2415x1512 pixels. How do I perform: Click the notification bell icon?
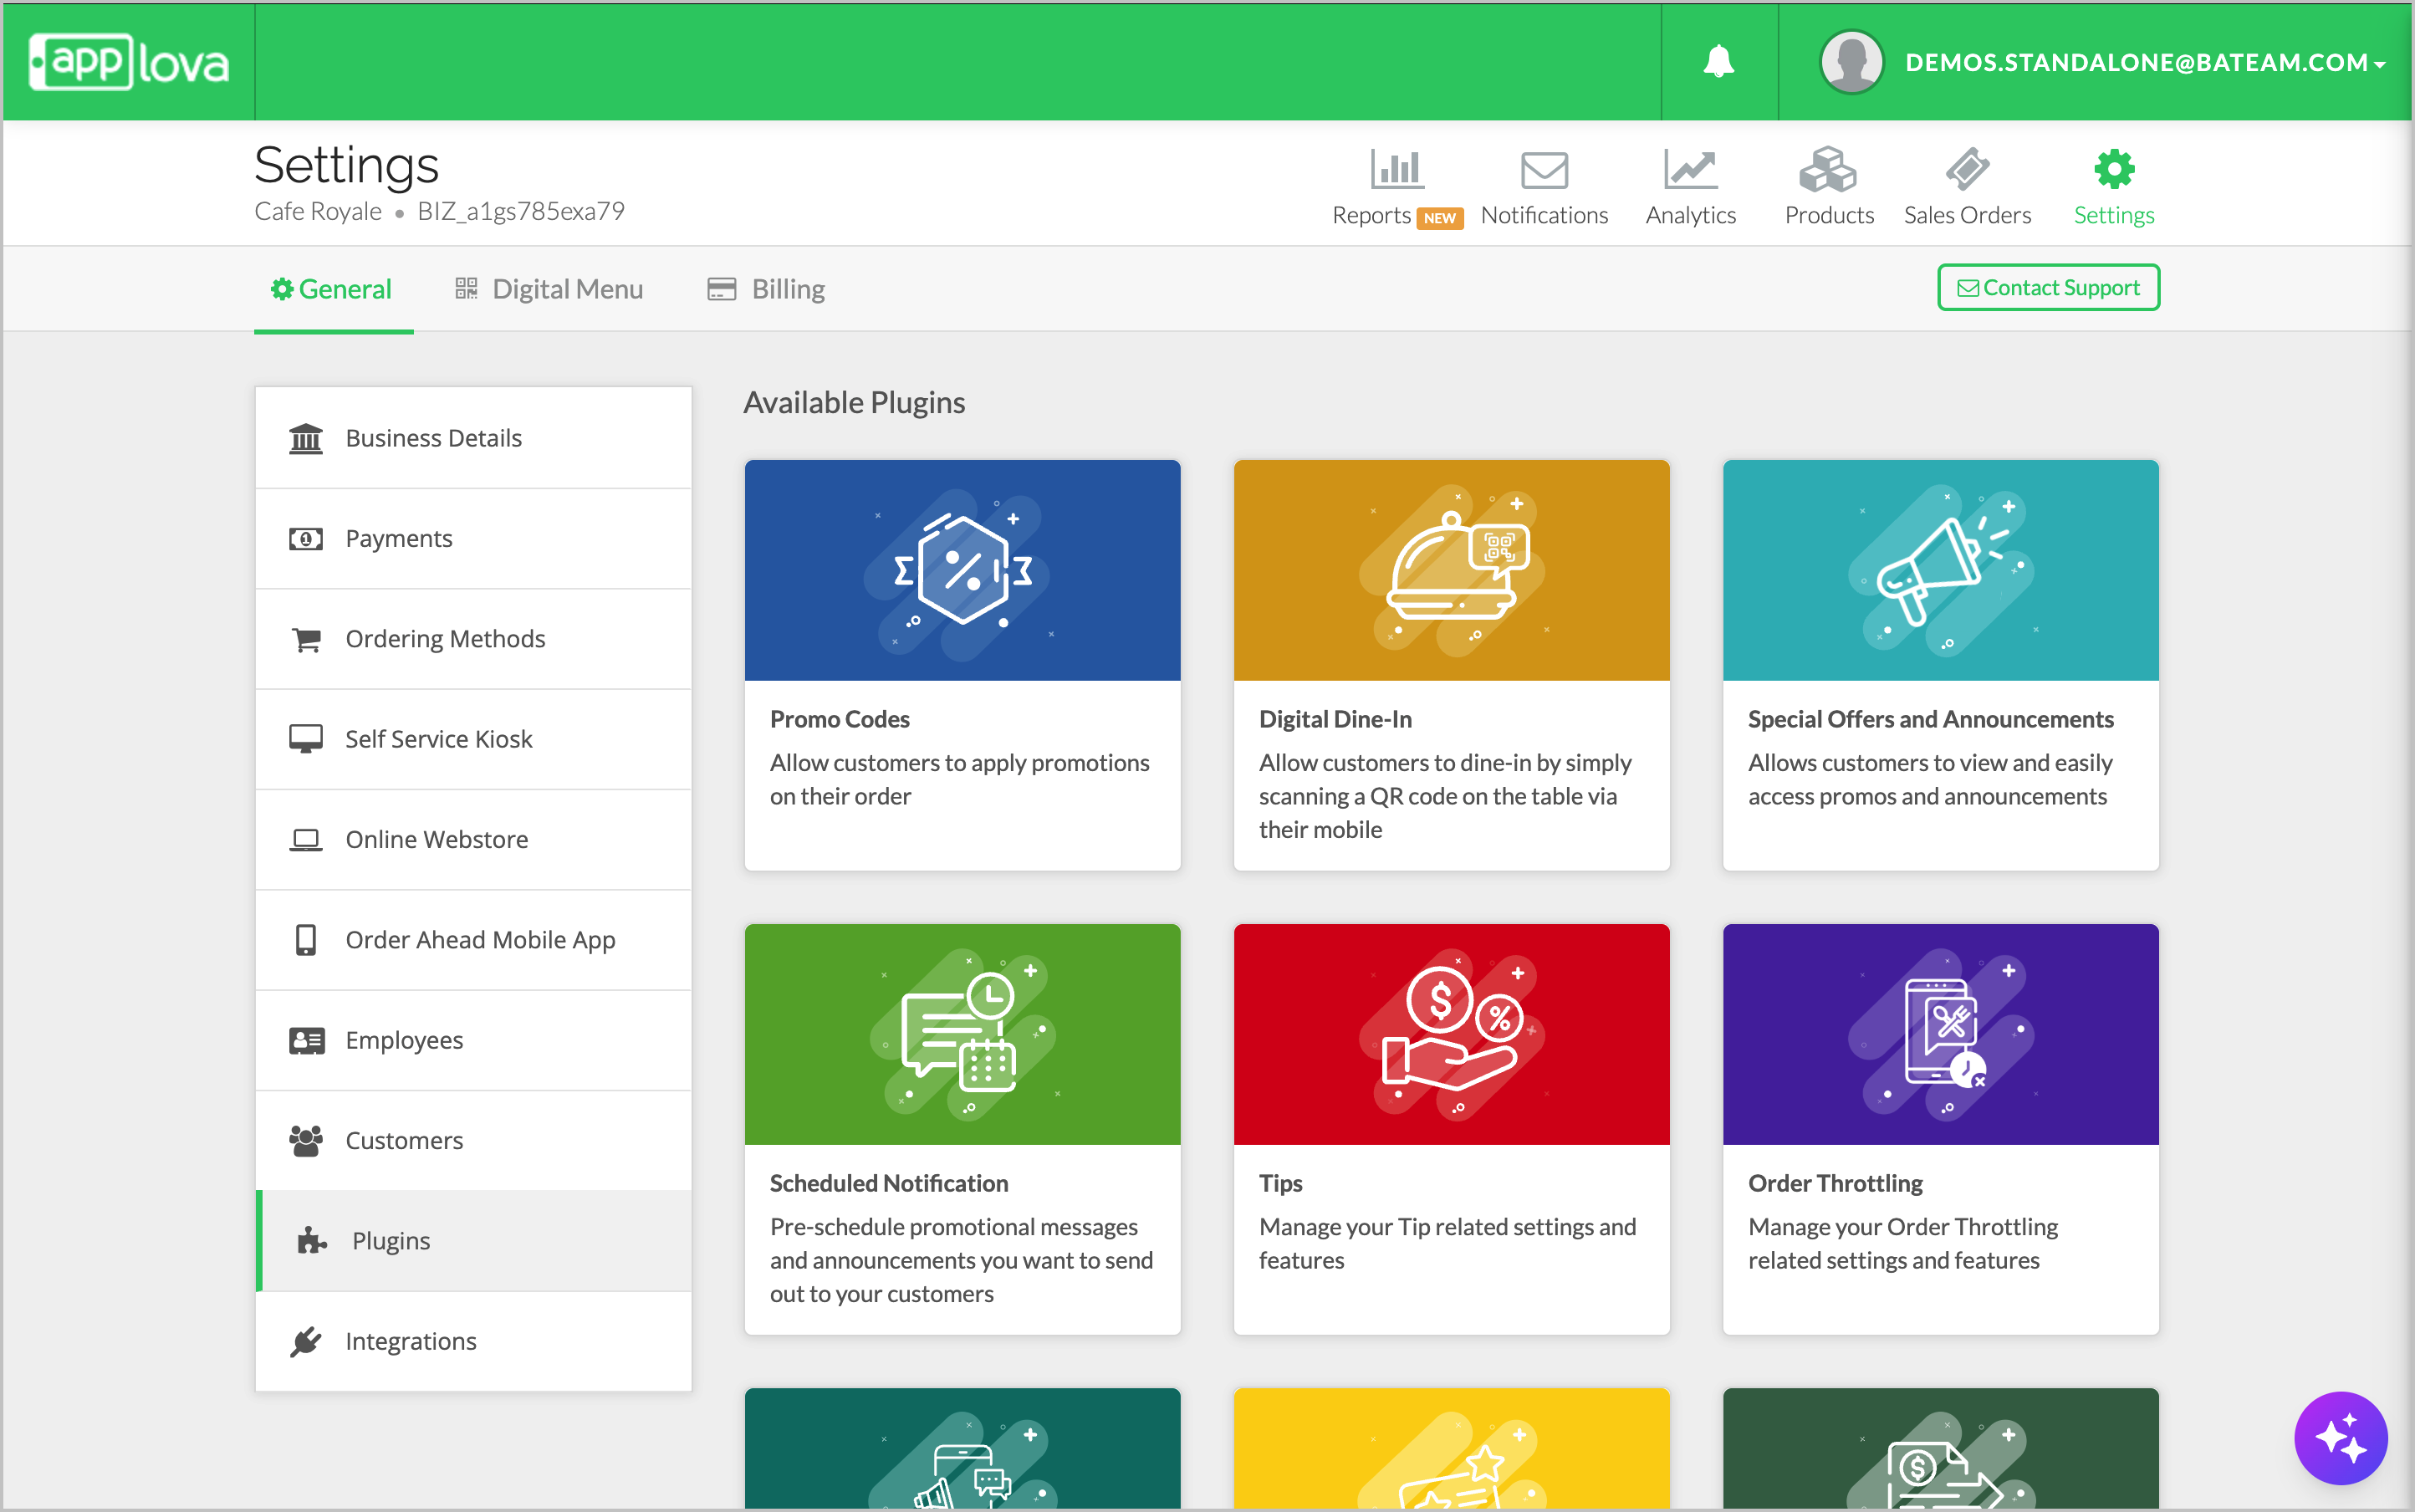point(1718,62)
